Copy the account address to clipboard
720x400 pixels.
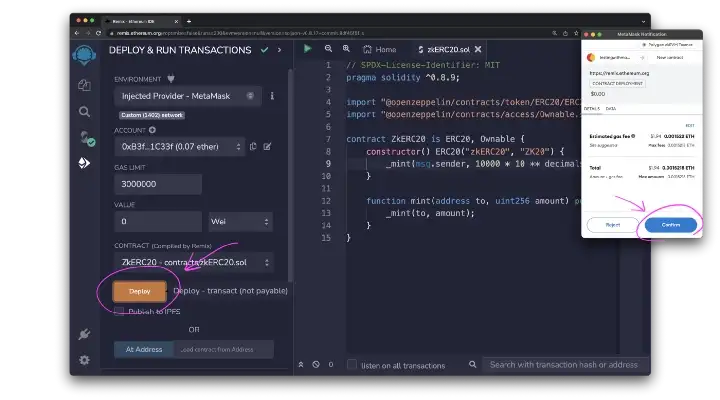(x=254, y=146)
